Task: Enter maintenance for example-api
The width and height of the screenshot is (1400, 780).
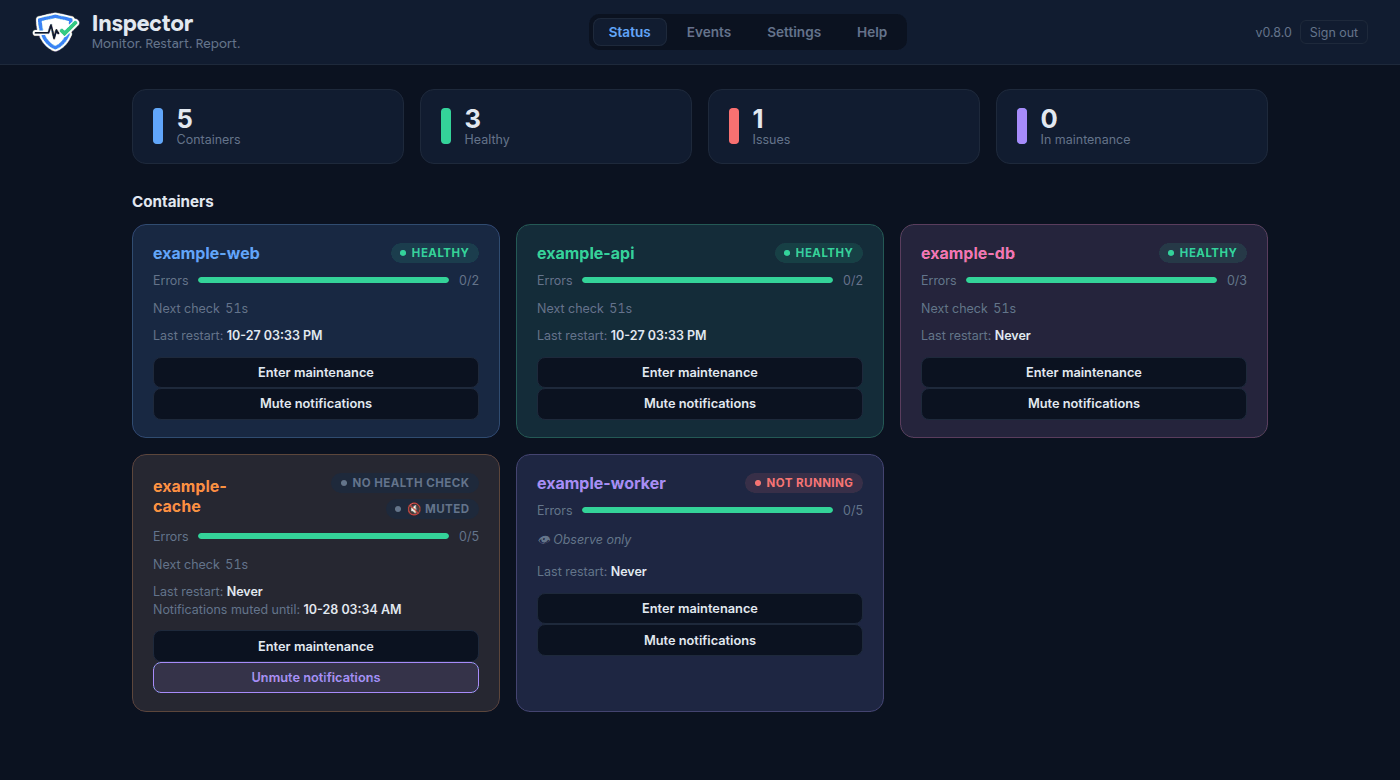Action: 700,372
